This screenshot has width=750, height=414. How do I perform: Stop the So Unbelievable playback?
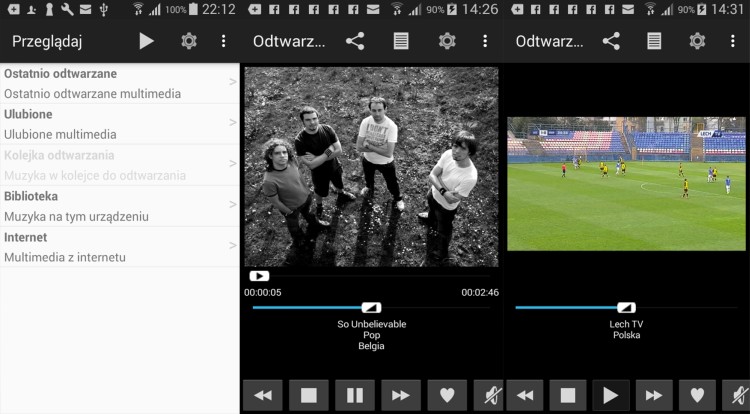pyautogui.click(x=308, y=395)
